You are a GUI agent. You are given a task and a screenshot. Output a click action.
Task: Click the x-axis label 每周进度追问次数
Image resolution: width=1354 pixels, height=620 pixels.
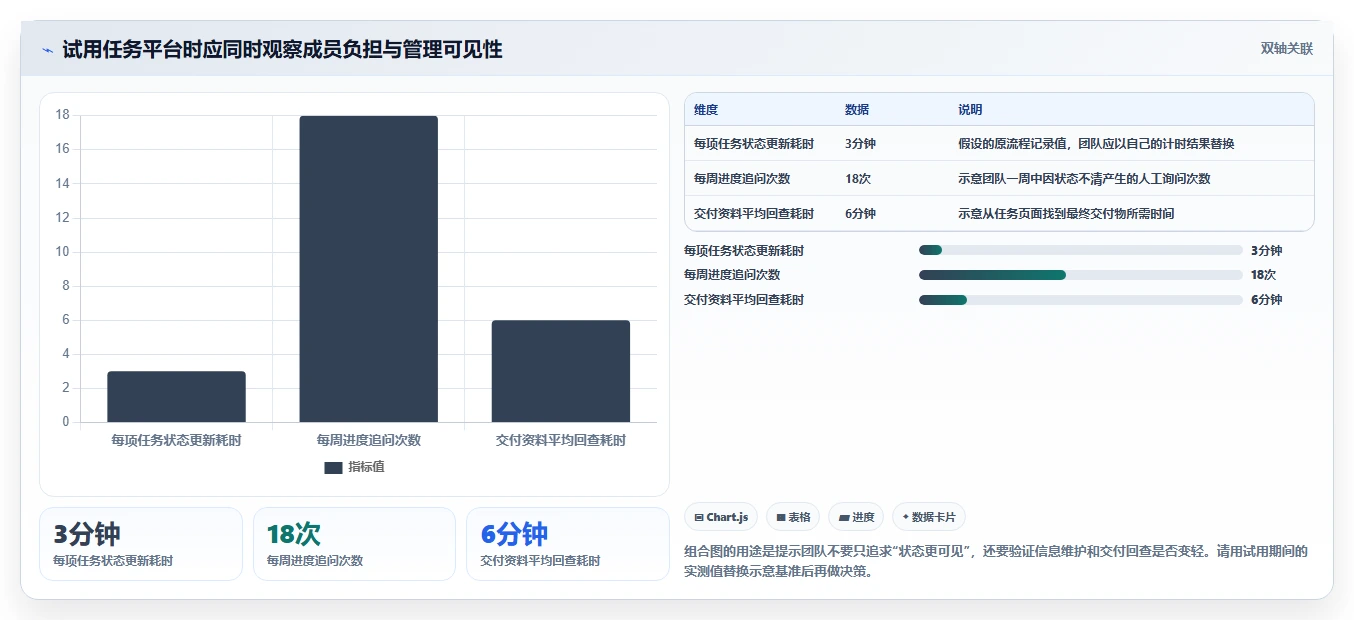[x=369, y=440]
